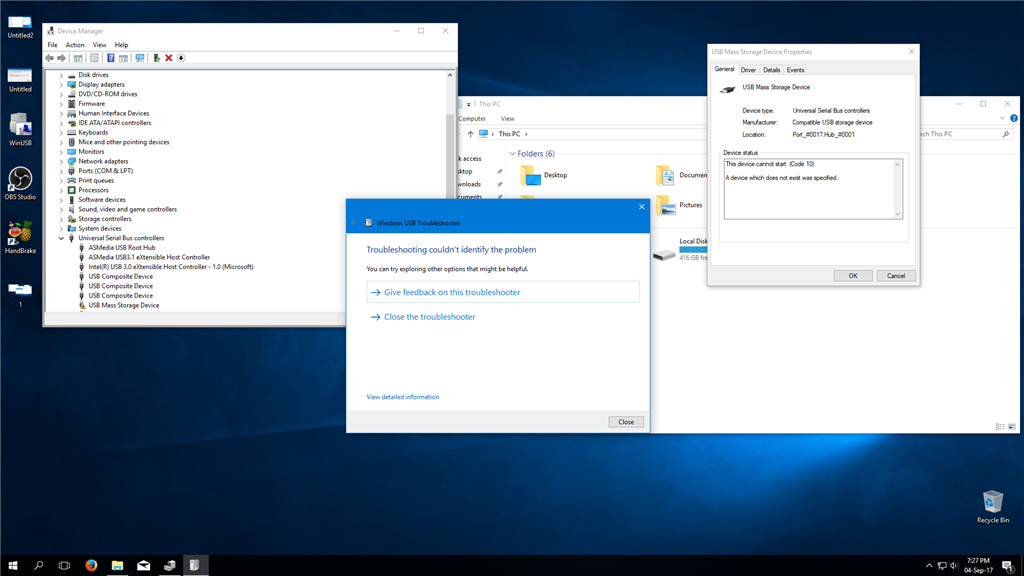Screen dimensions: 1024x576
Task: Switch to the Driver tab in Properties
Action: [748, 70]
